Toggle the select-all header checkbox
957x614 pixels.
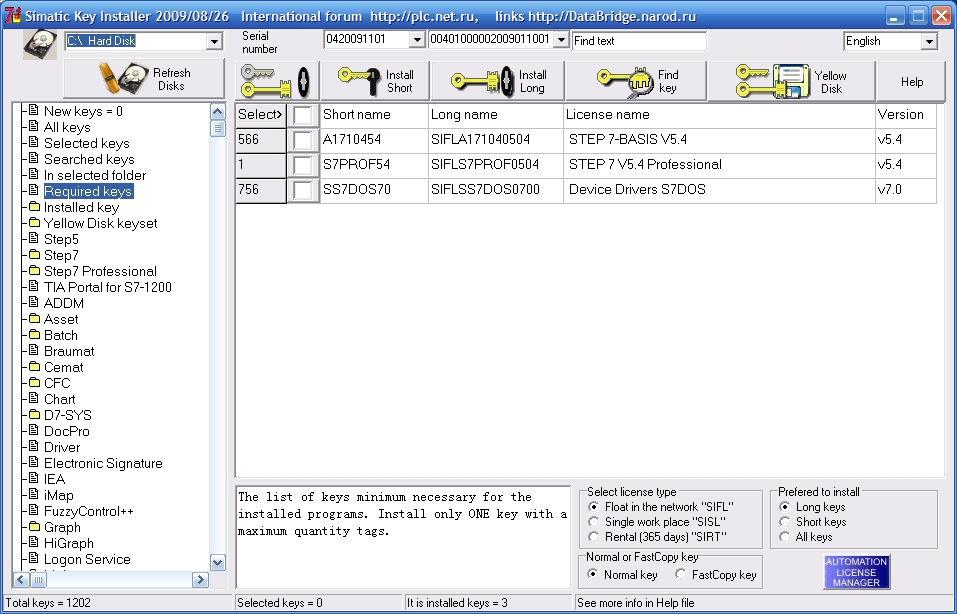(x=303, y=115)
